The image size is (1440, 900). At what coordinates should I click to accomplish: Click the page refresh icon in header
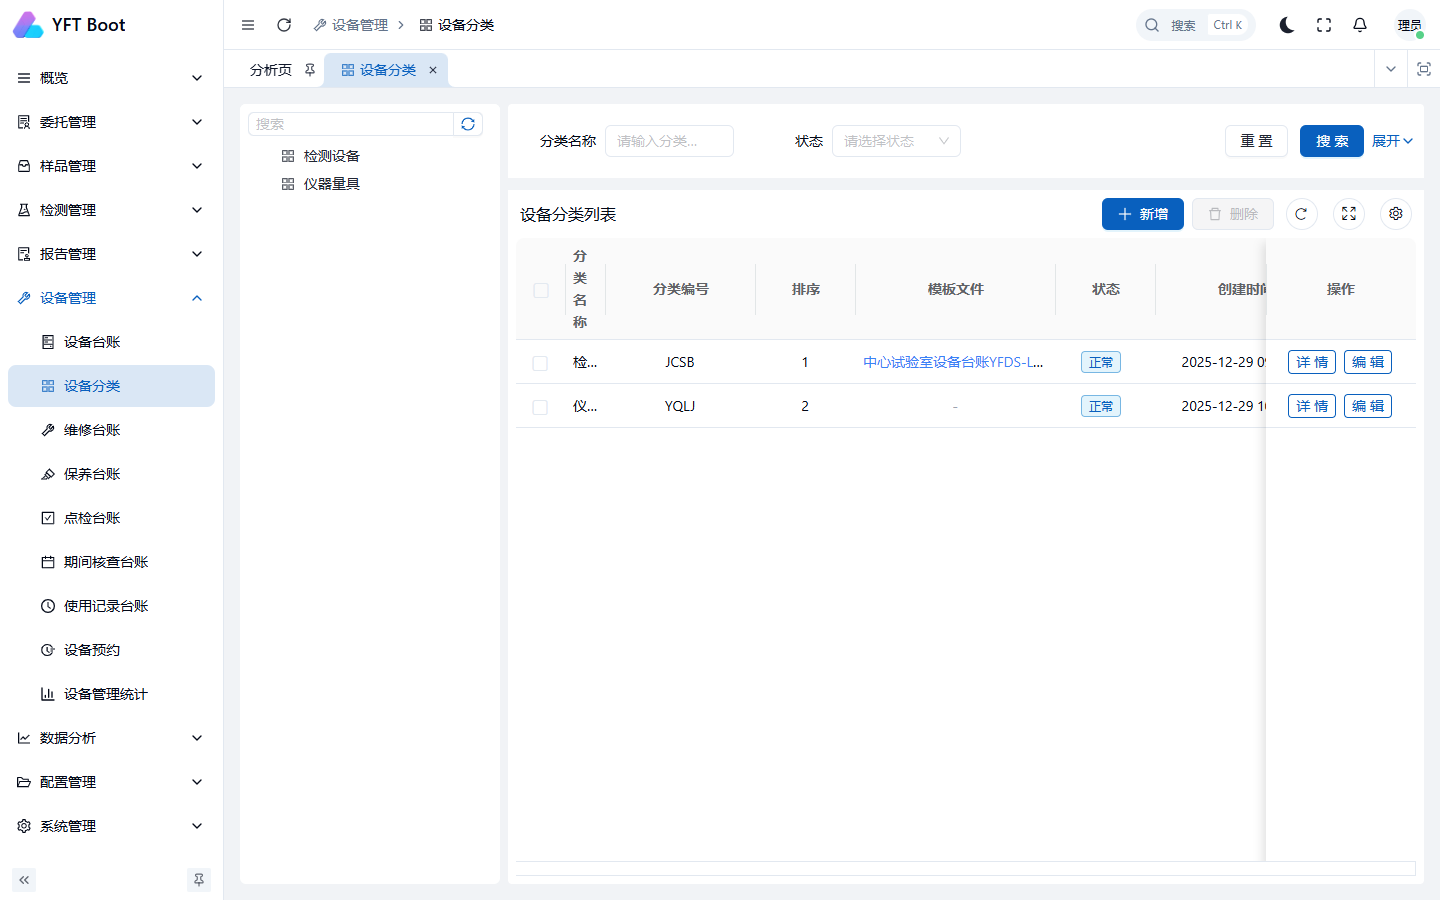284,25
